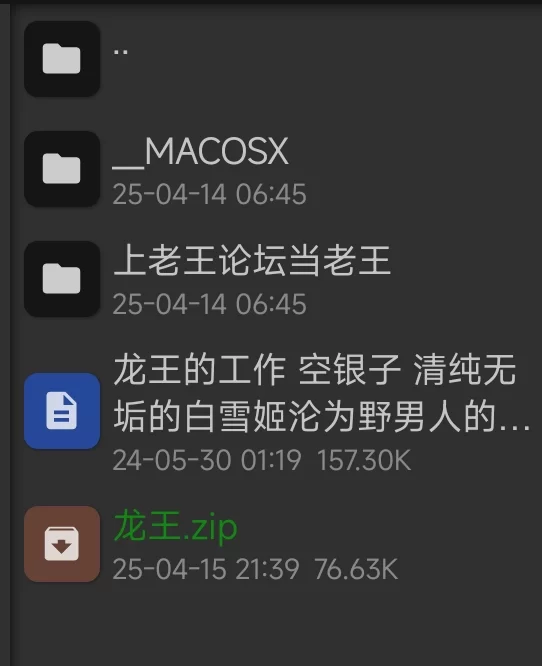The image size is (542, 666).
Task: Open the __MACOSX folder name
Action: 200,151
